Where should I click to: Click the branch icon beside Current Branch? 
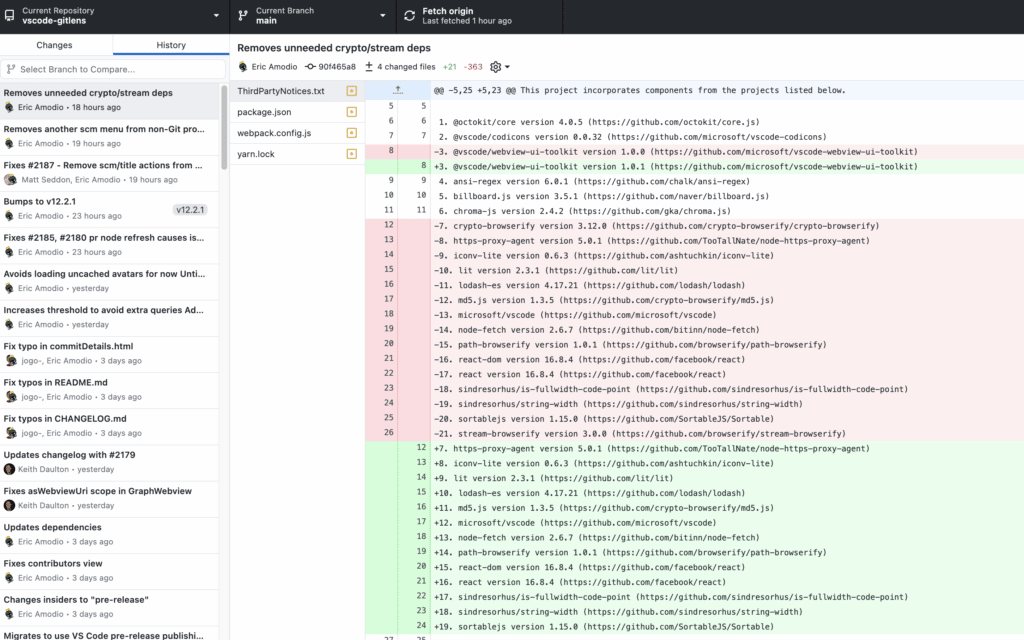[x=243, y=16]
